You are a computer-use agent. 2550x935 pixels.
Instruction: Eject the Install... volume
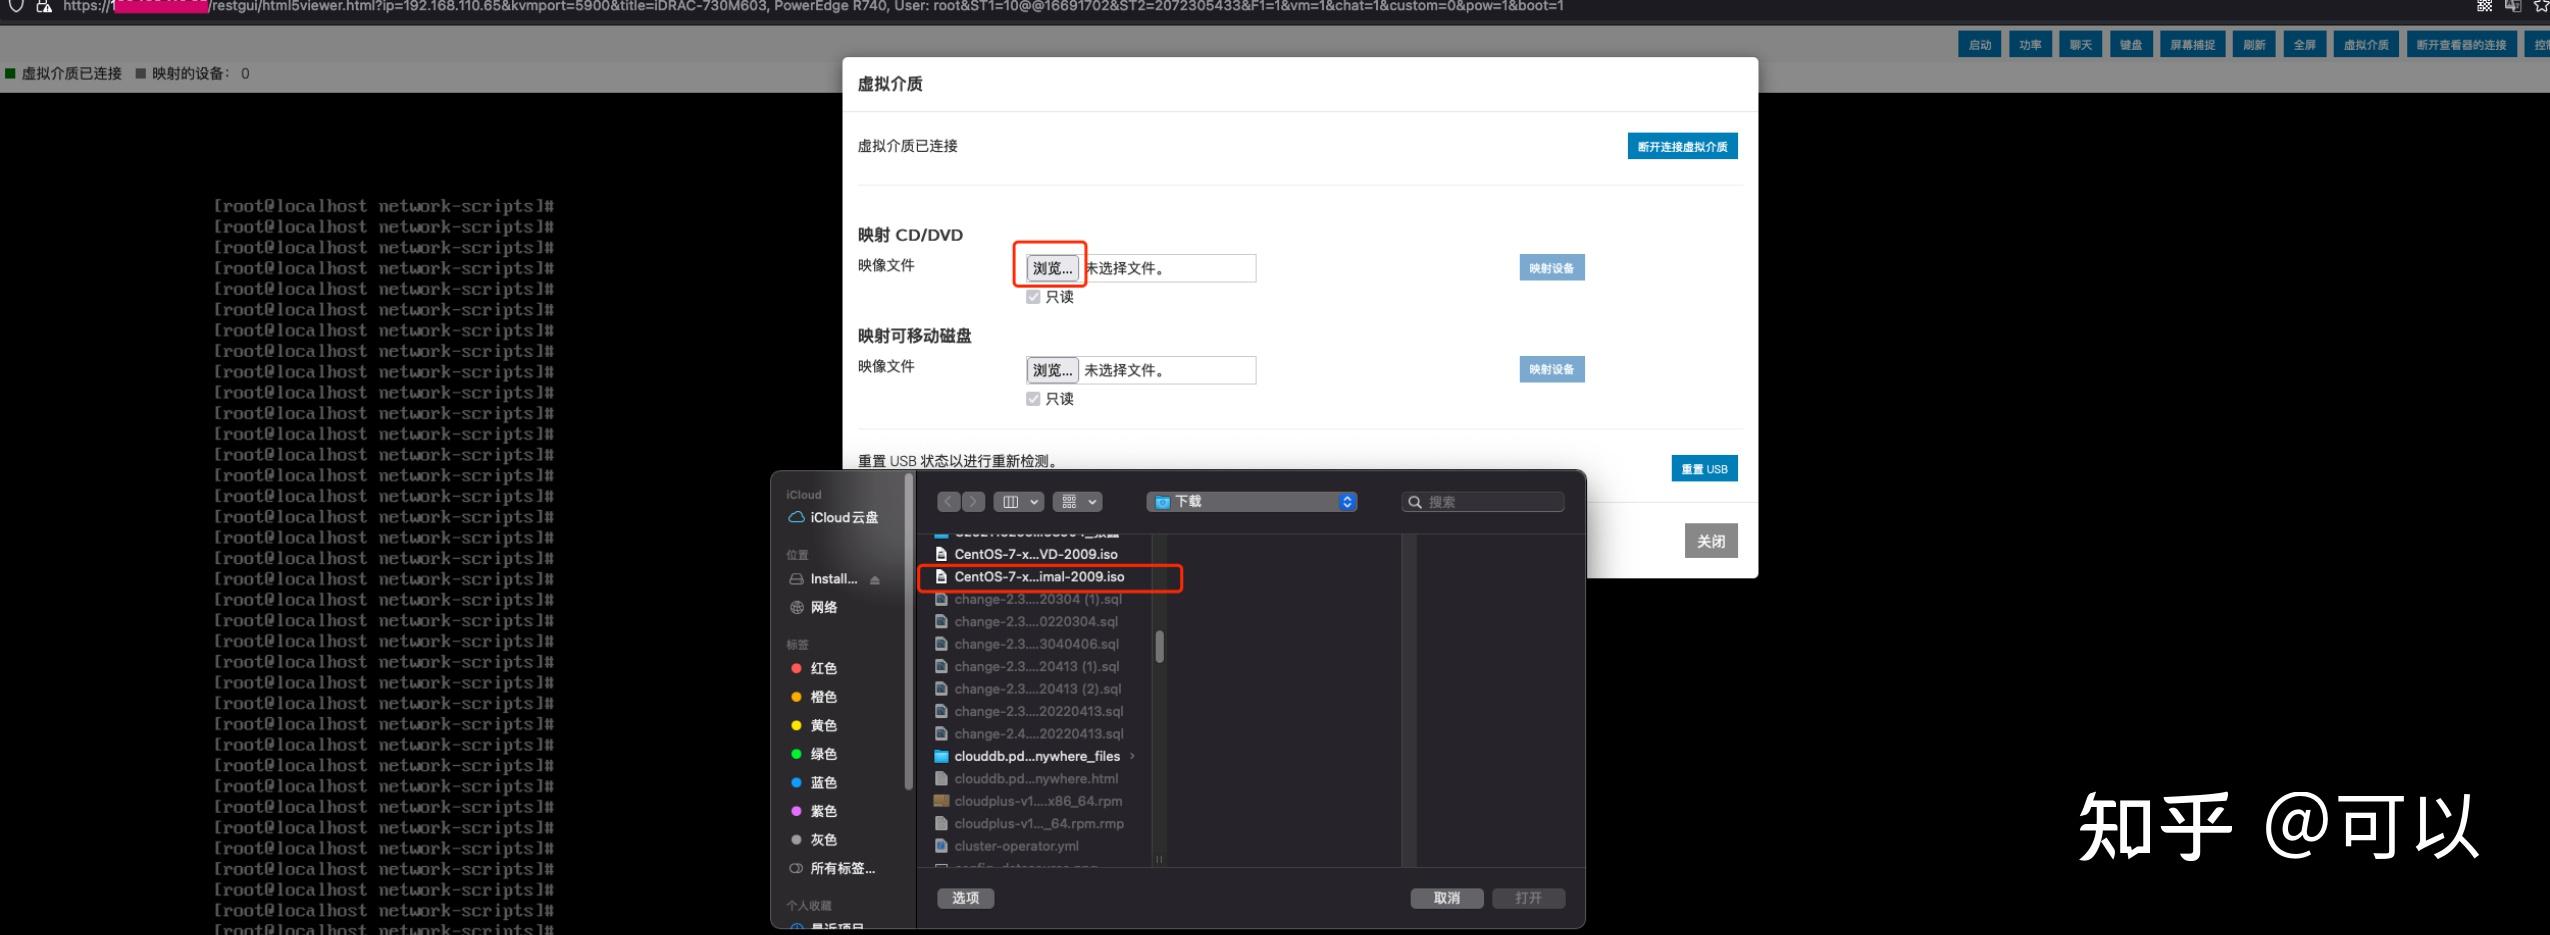click(875, 579)
